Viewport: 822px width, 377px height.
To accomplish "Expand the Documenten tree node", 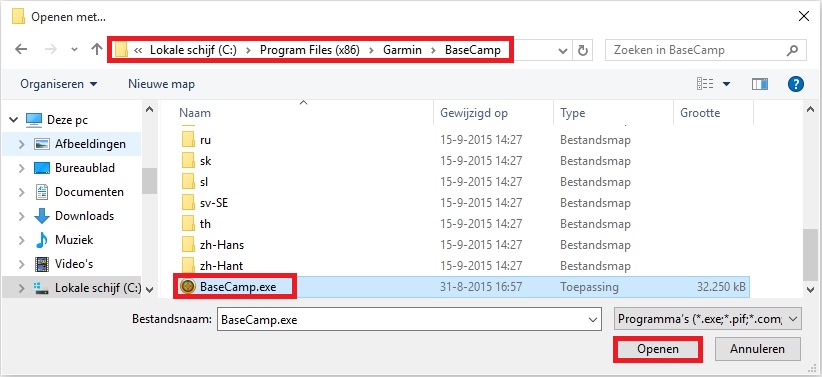I will click(x=21, y=192).
